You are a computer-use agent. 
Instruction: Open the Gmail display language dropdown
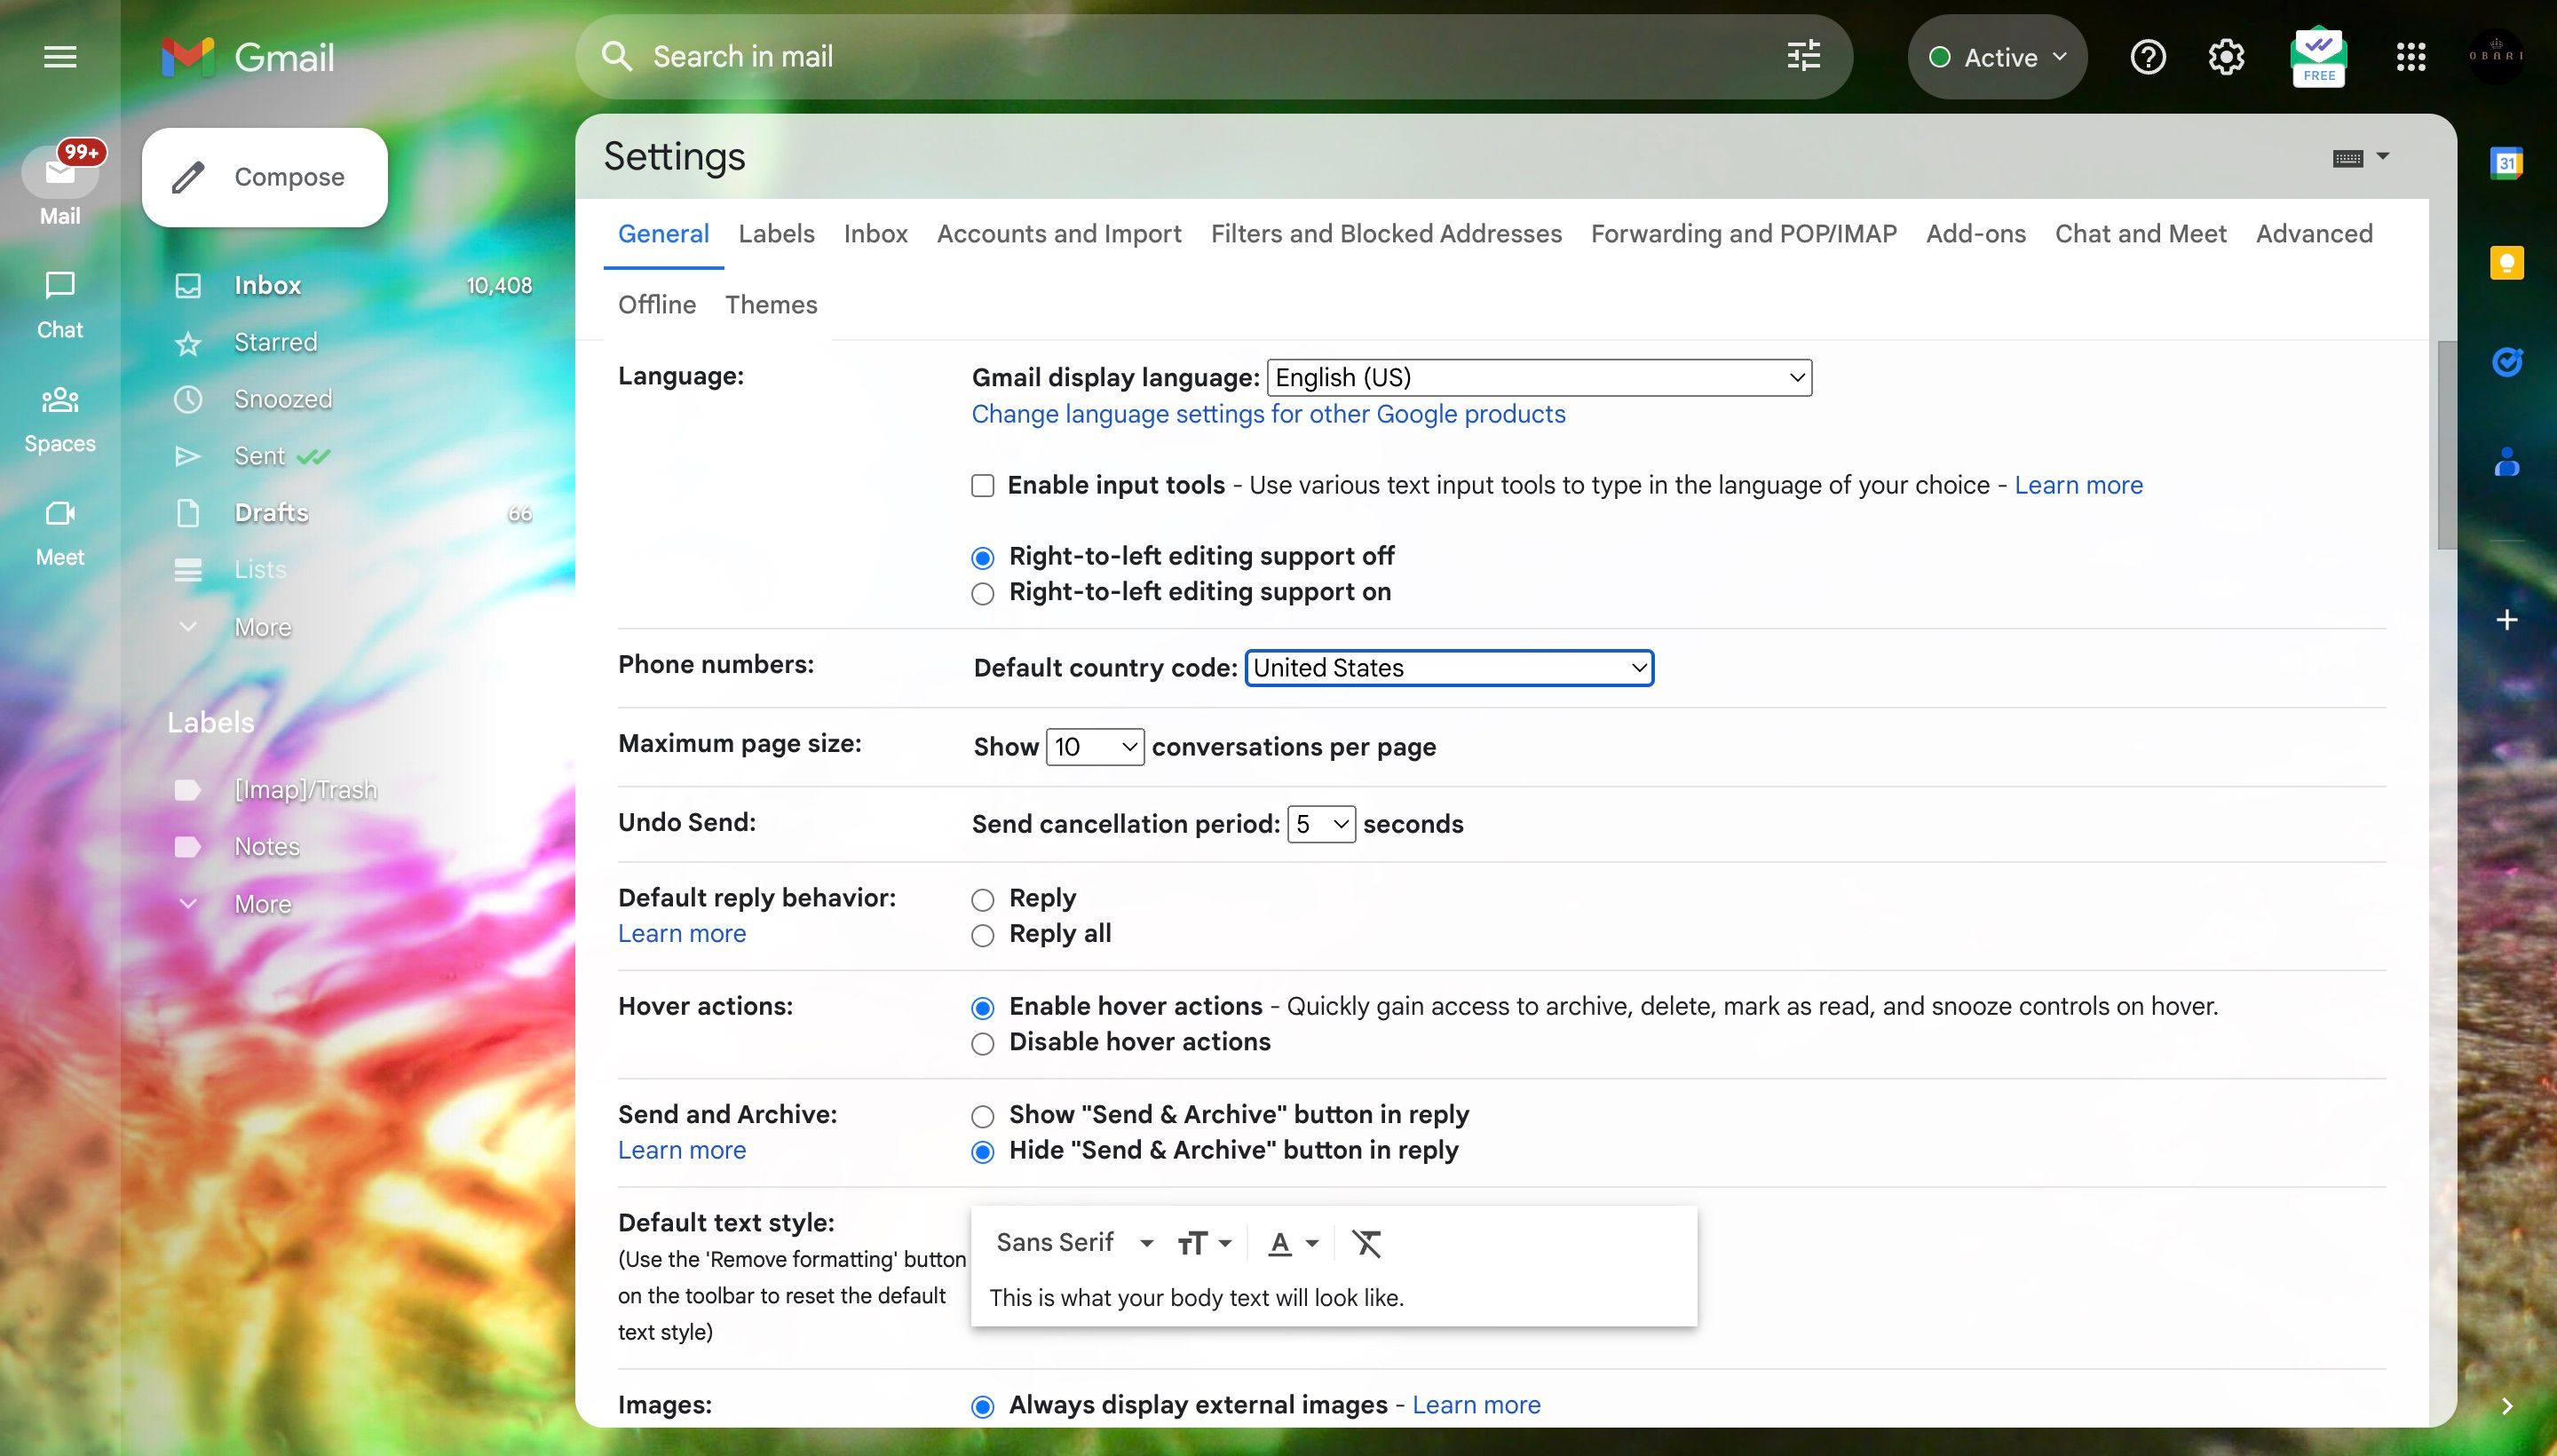(1538, 378)
